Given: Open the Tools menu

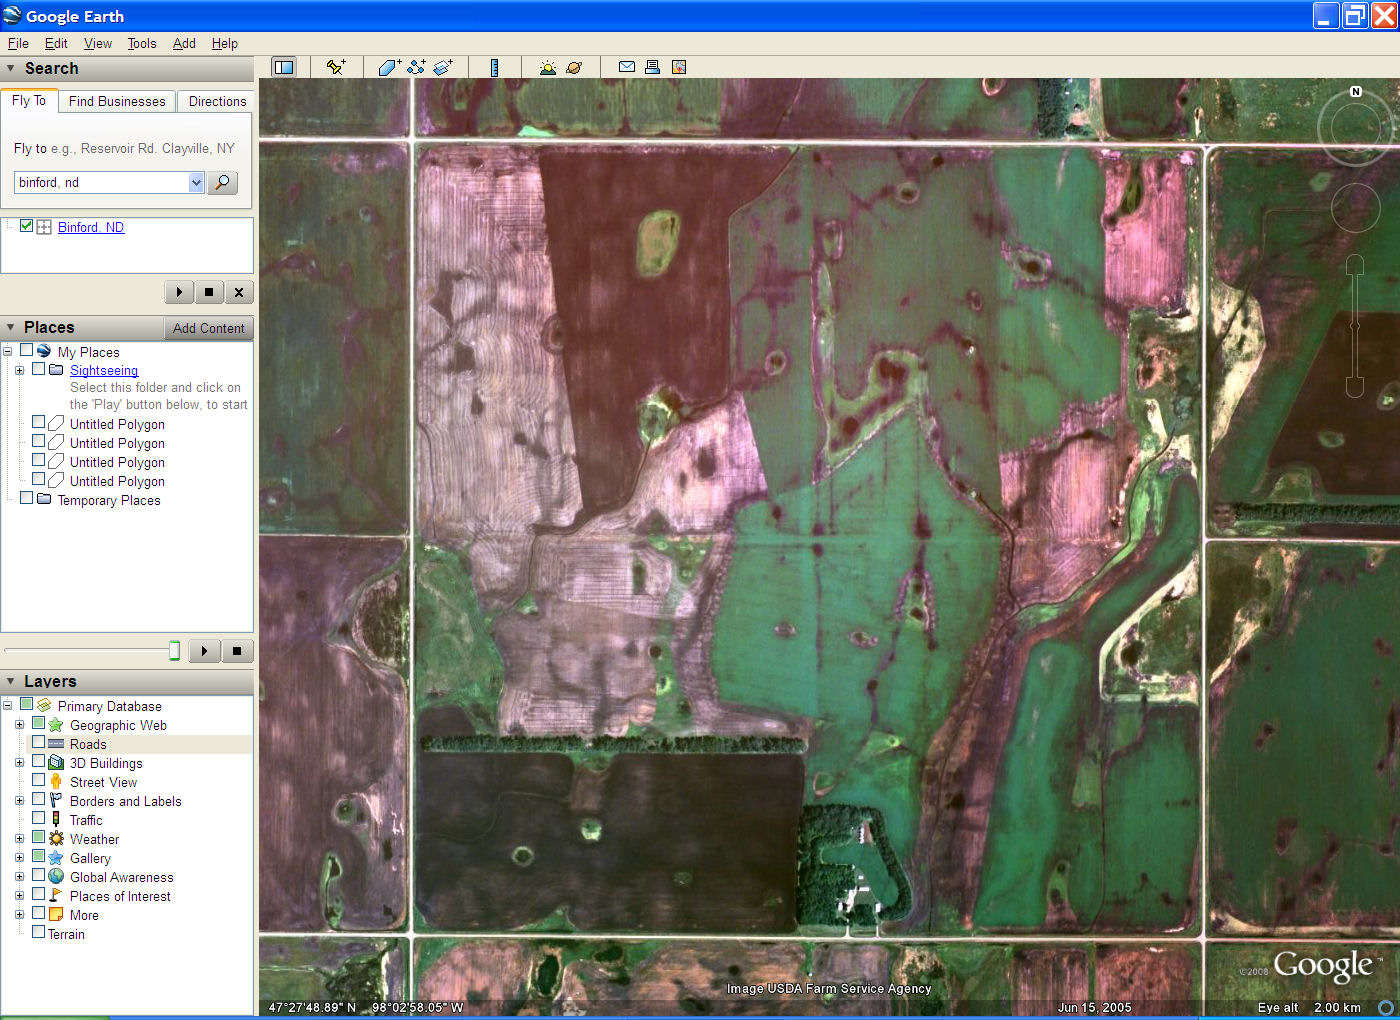Looking at the screenshot, I should click(142, 43).
